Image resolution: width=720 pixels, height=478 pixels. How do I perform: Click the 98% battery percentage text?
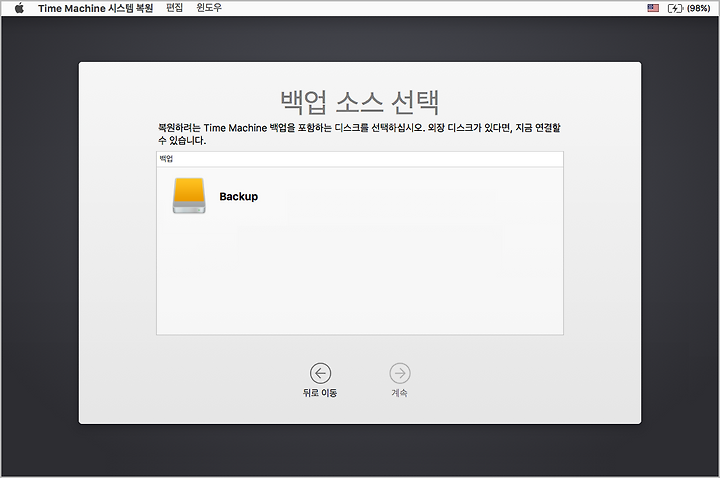point(698,8)
